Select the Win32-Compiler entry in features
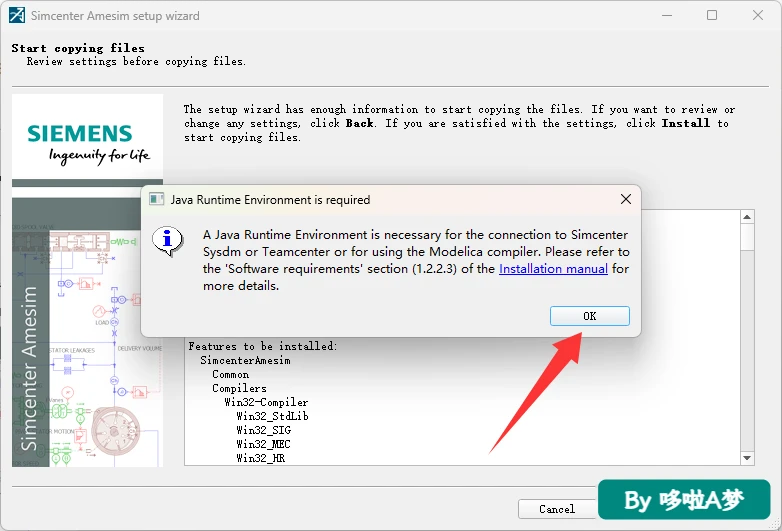 point(266,402)
